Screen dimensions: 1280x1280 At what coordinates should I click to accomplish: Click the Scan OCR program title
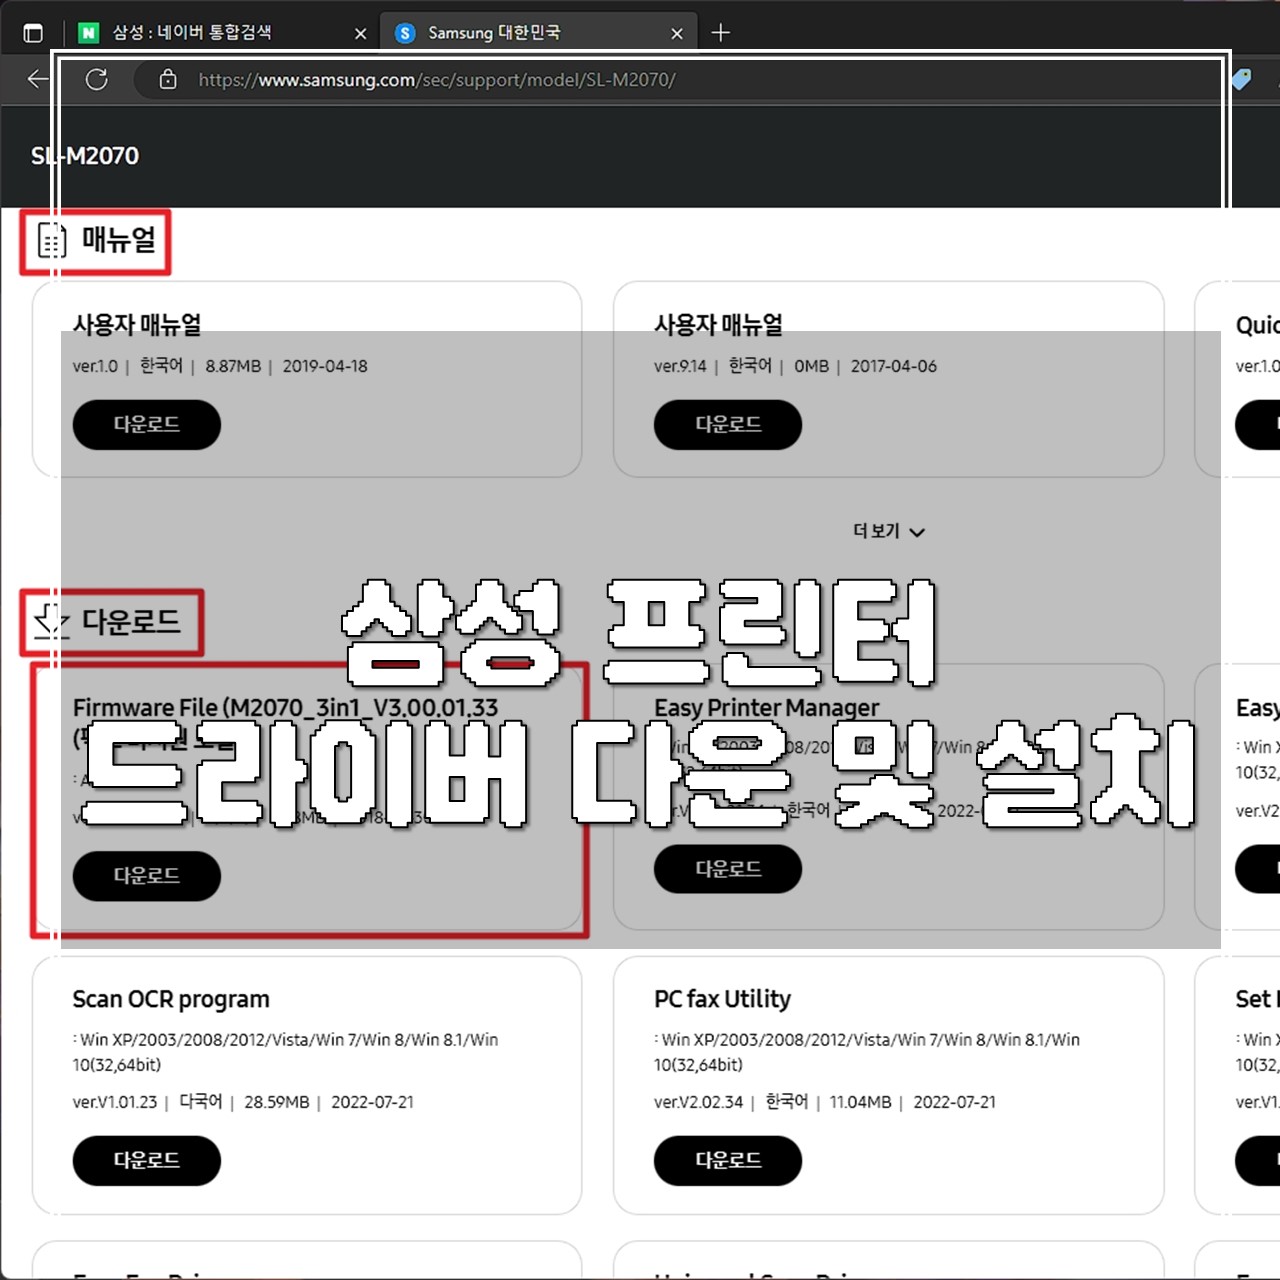171,999
